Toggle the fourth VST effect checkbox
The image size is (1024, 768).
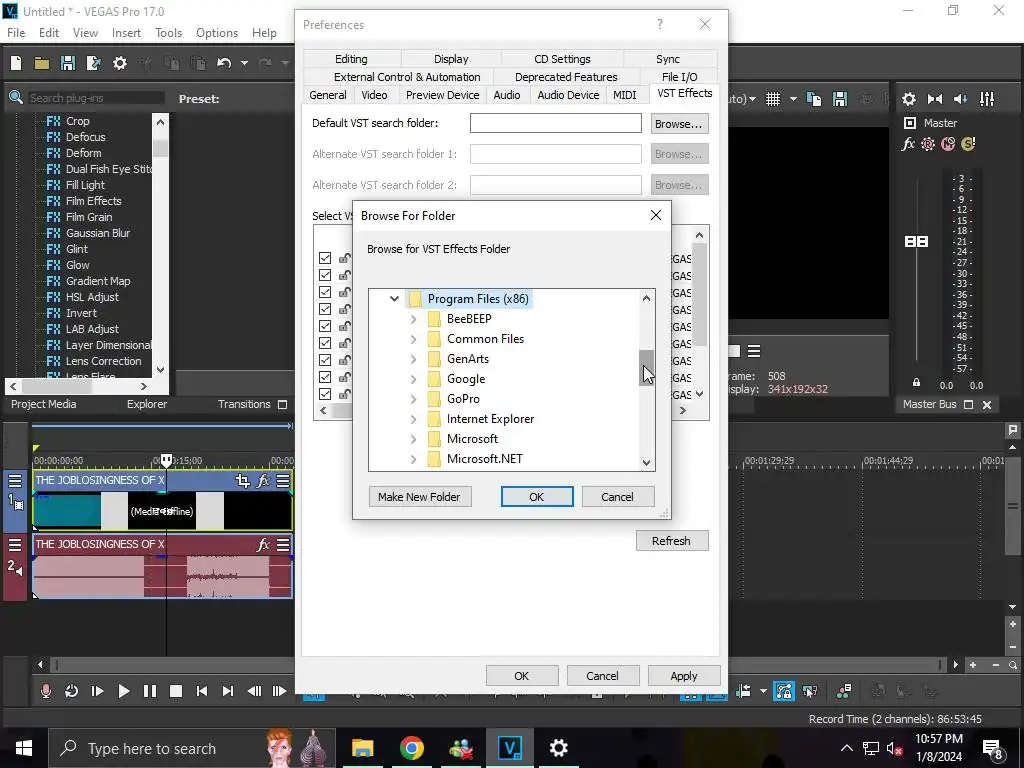click(325, 309)
